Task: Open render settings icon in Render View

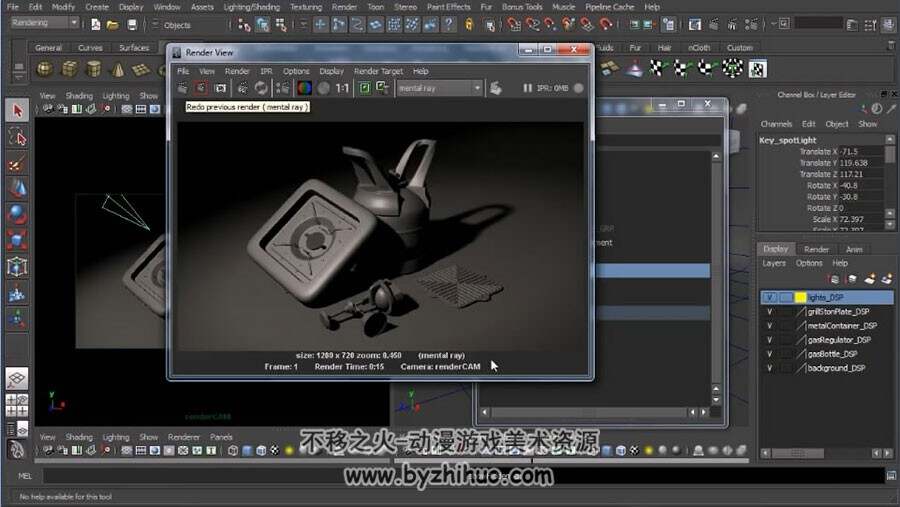Action: point(282,88)
